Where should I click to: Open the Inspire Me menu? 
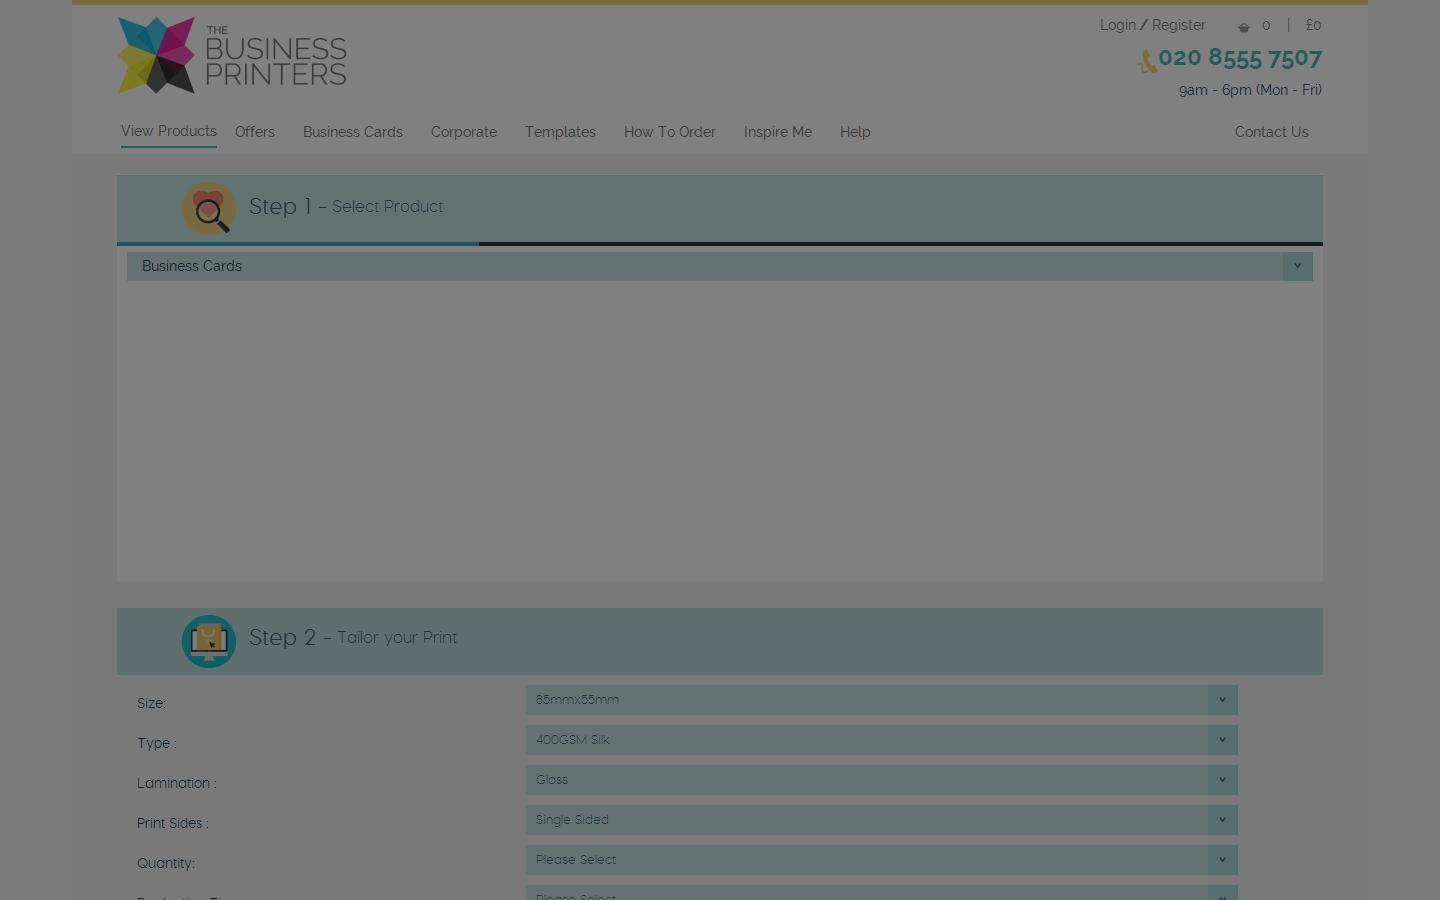click(x=778, y=132)
